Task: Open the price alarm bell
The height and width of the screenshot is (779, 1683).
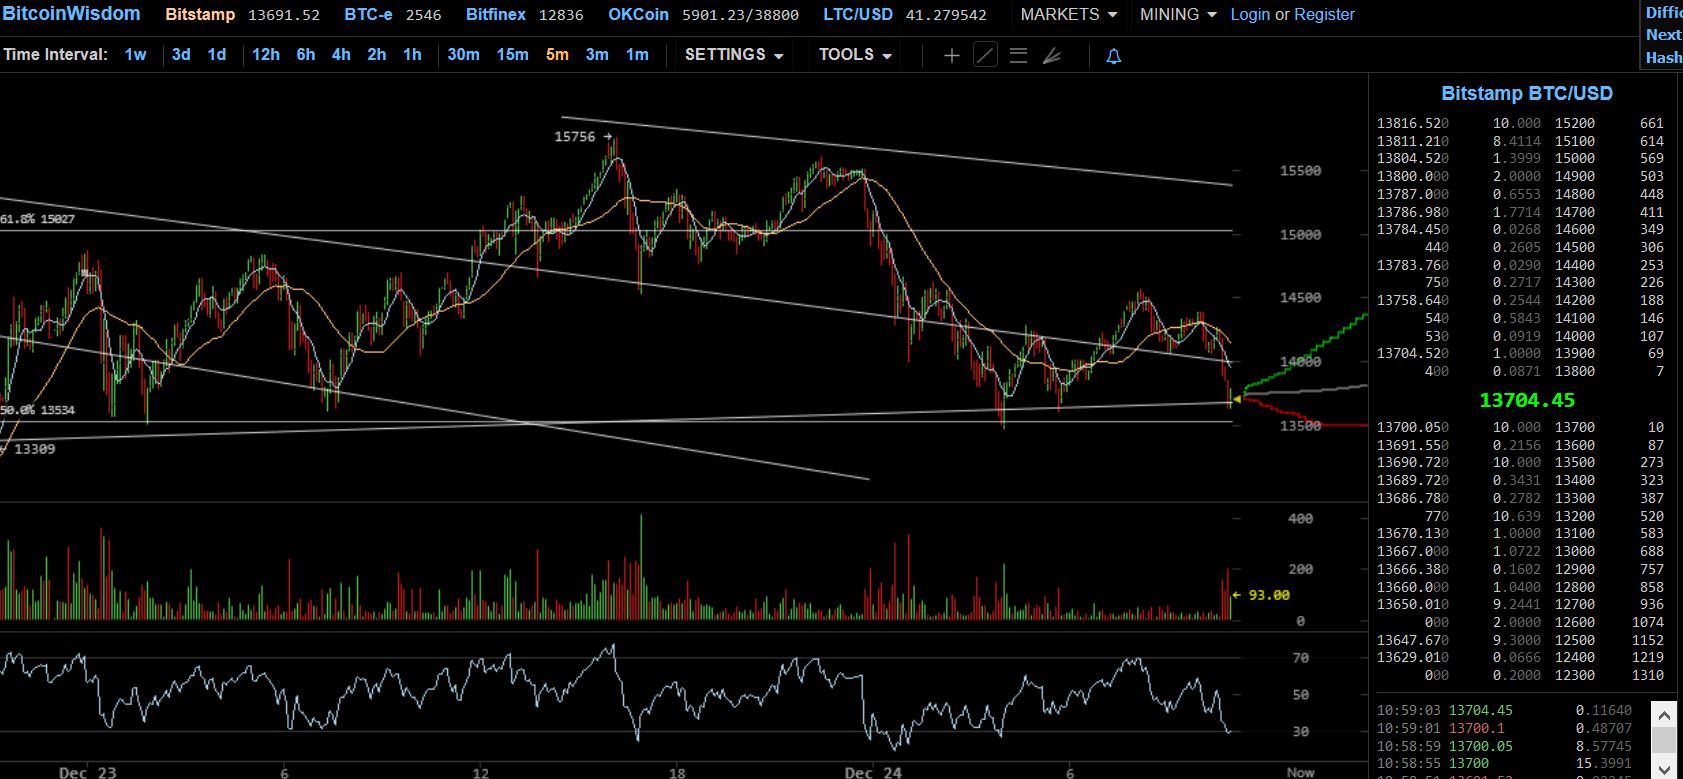Action: point(1113,56)
